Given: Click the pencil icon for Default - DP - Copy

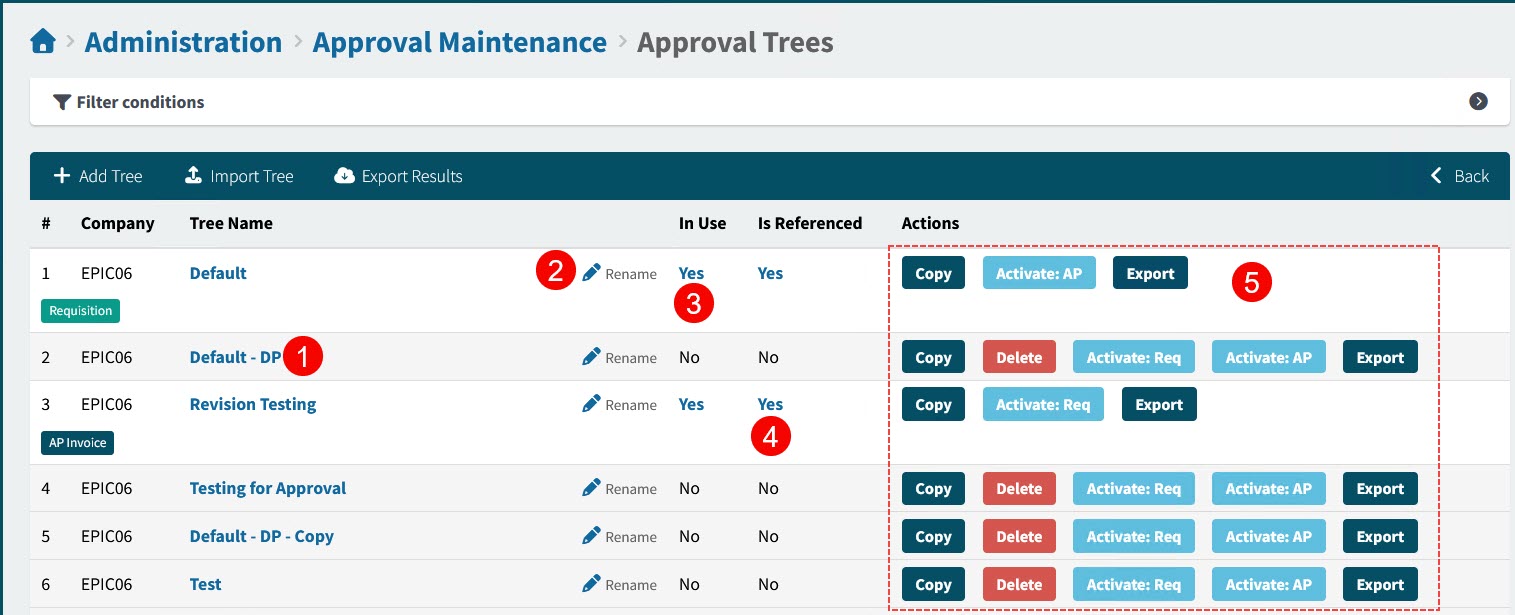Looking at the screenshot, I should click(x=591, y=535).
